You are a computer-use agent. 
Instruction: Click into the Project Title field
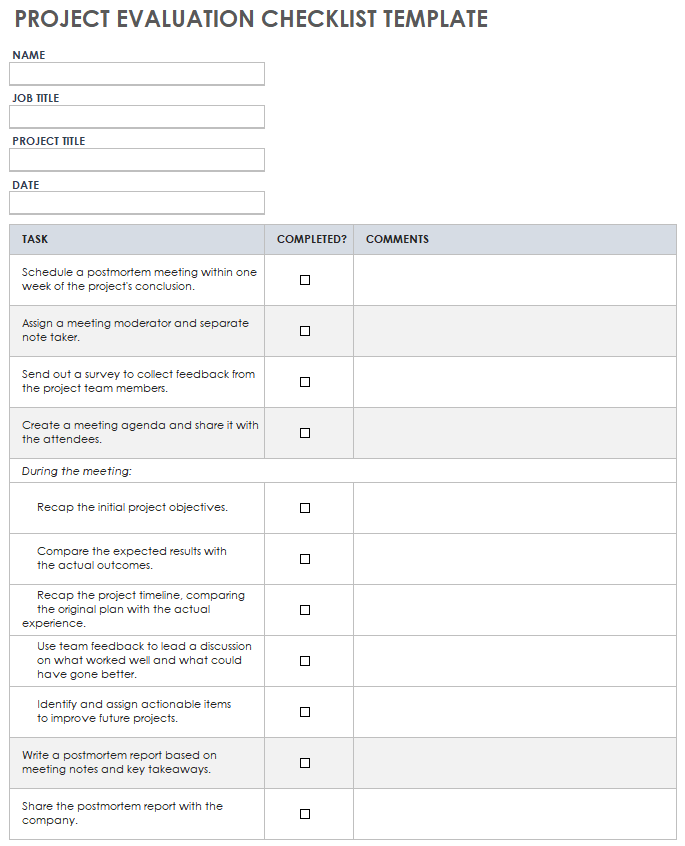pos(137,160)
